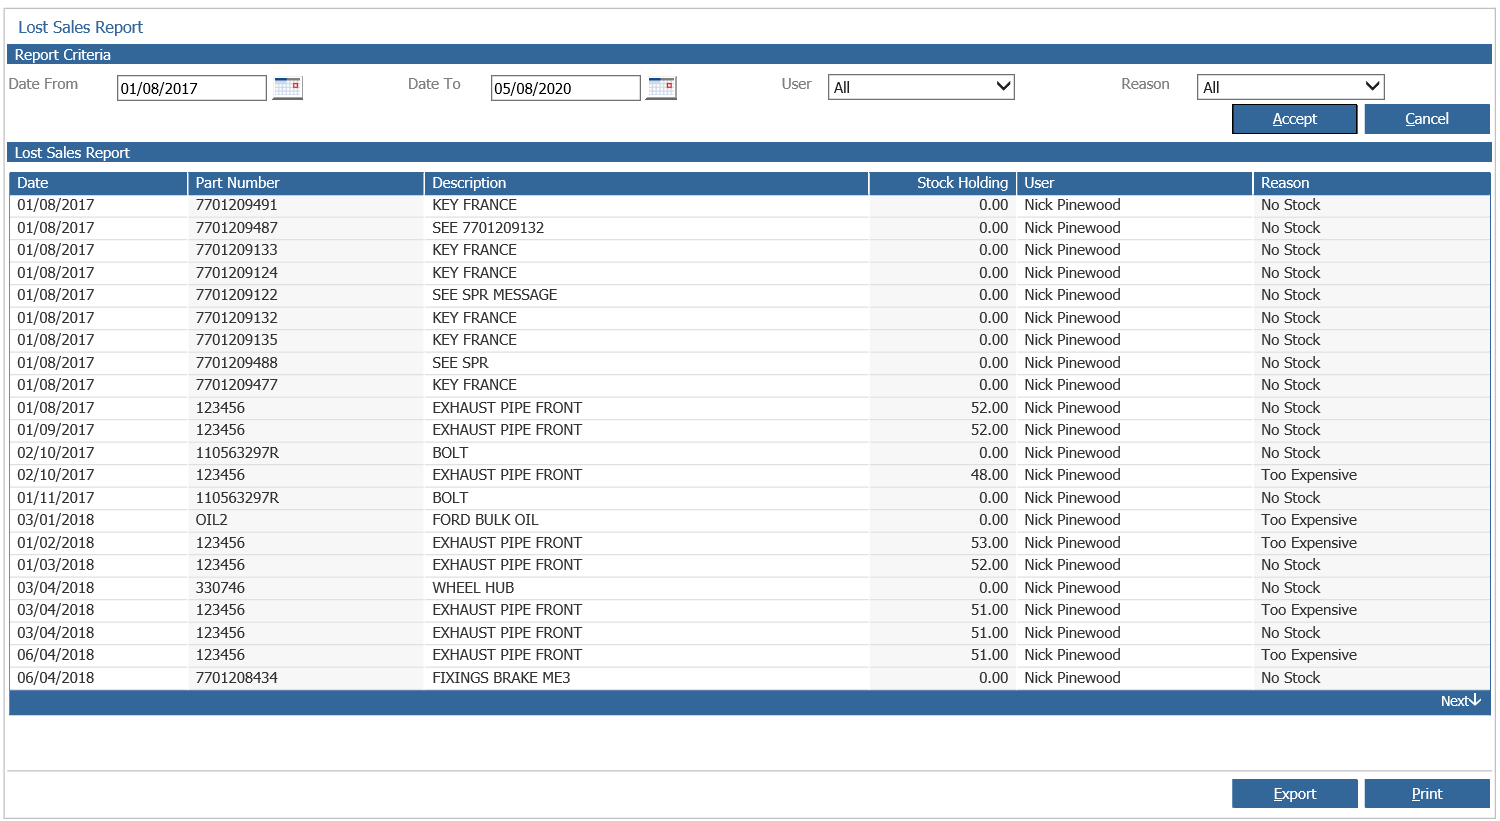Sort by the Stock Holding column header
1500x821 pixels.
943,183
